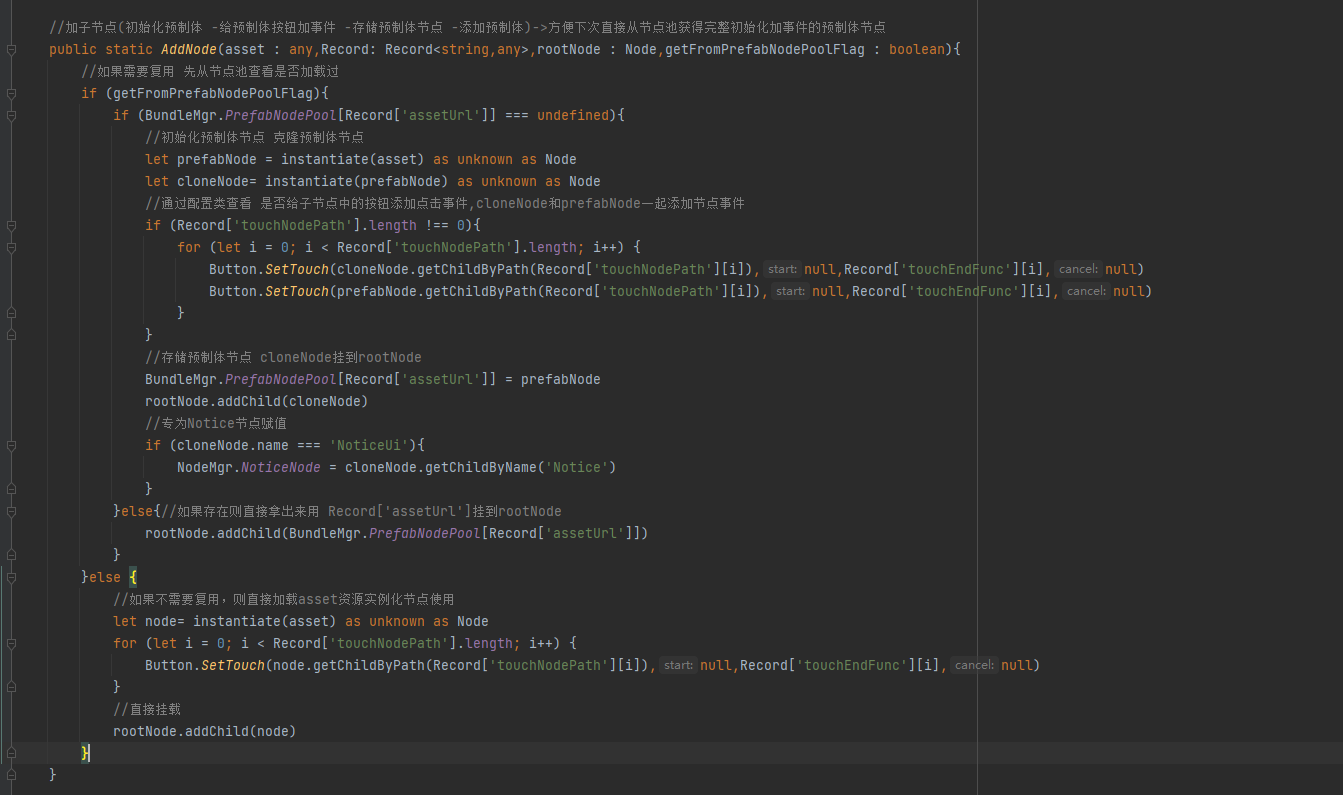Click the fold end marker on the caret line
This screenshot has height=795, width=1343.
coord(11,753)
